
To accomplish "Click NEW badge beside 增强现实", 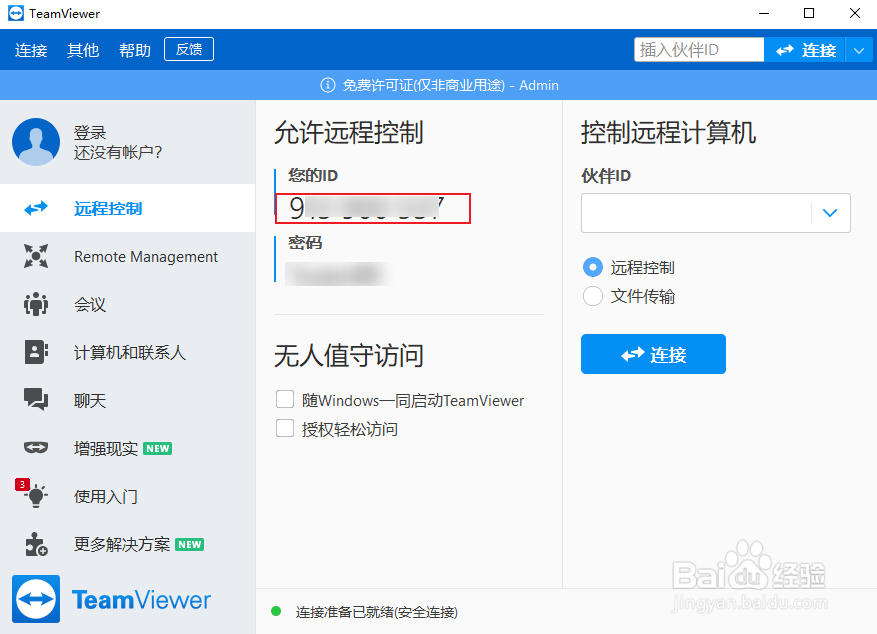I will point(158,448).
